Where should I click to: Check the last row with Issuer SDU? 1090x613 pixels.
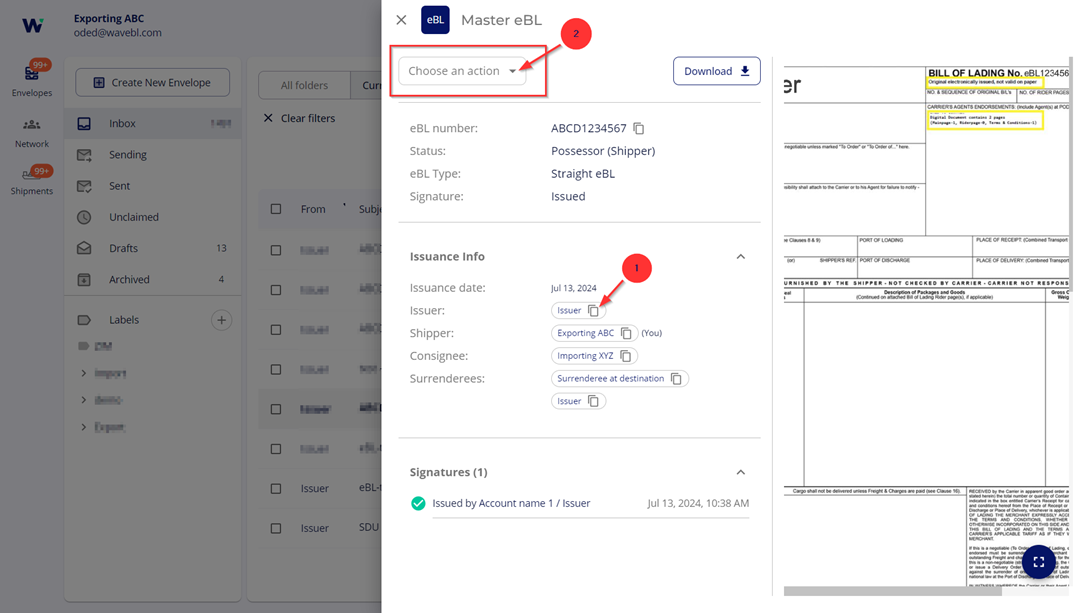click(x=276, y=528)
